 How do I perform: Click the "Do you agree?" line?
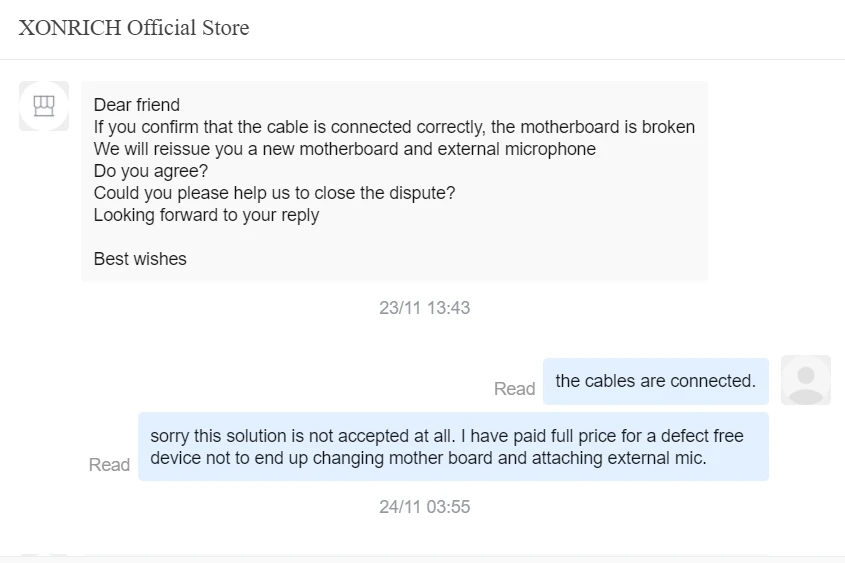coord(151,171)
